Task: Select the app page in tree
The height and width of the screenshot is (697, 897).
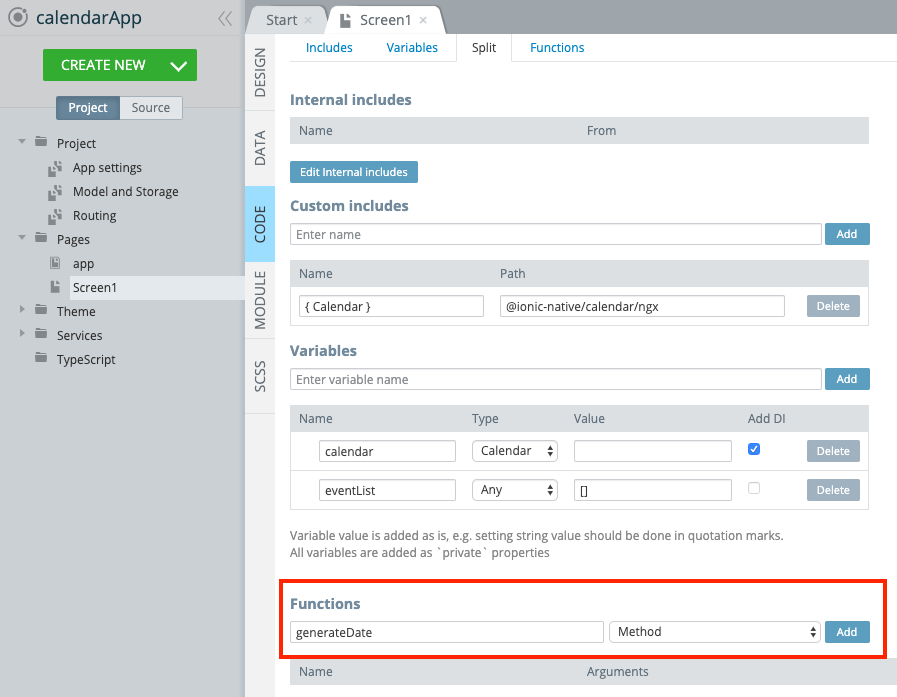Action: [x=84, y=264]
